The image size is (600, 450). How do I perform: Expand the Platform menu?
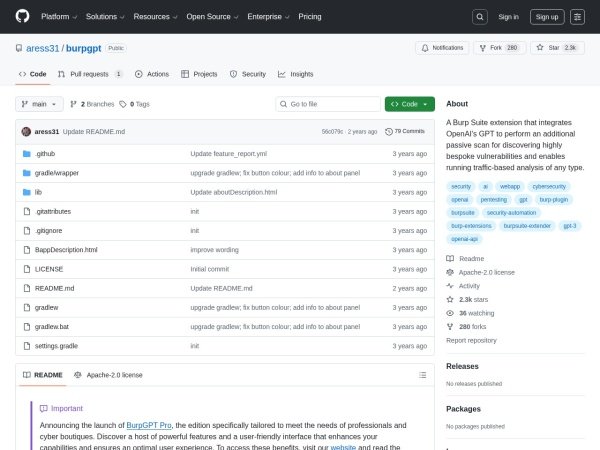point(59,17)
